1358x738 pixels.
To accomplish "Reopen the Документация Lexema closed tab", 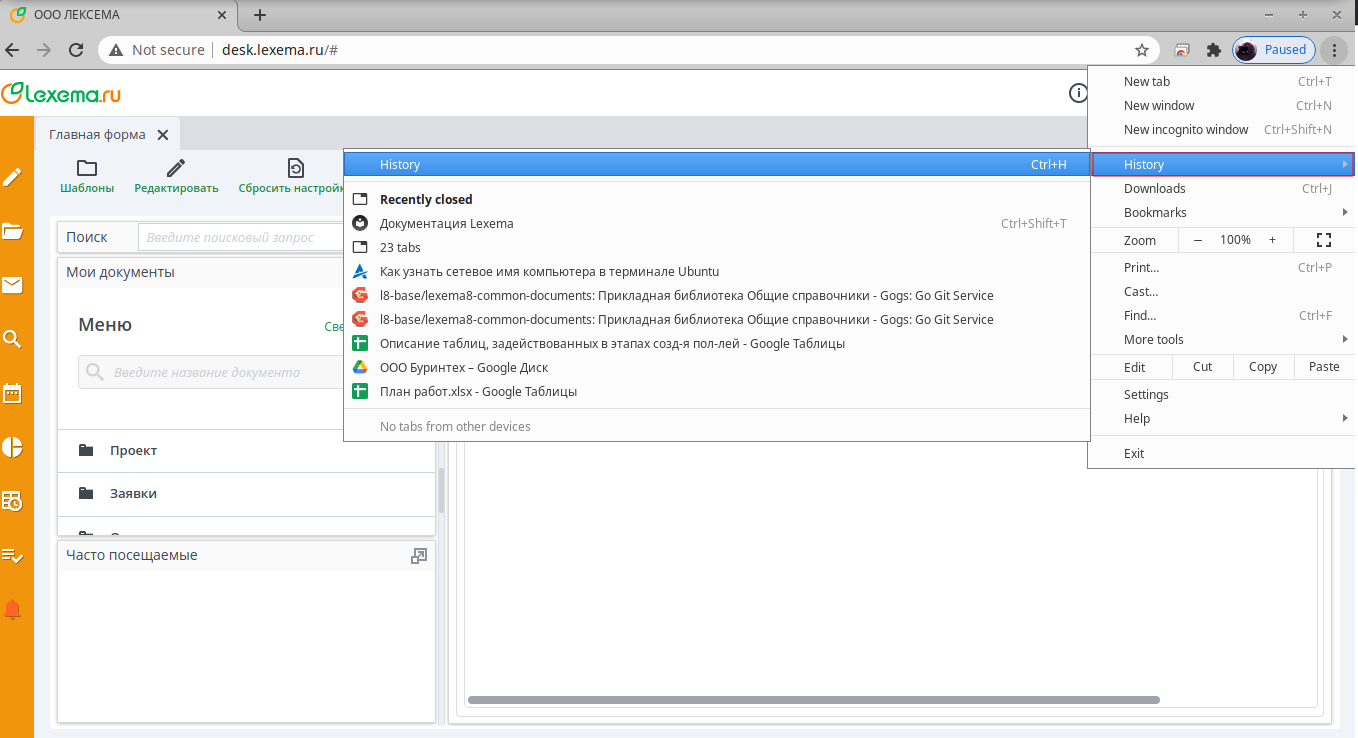I will coord(446,223).
